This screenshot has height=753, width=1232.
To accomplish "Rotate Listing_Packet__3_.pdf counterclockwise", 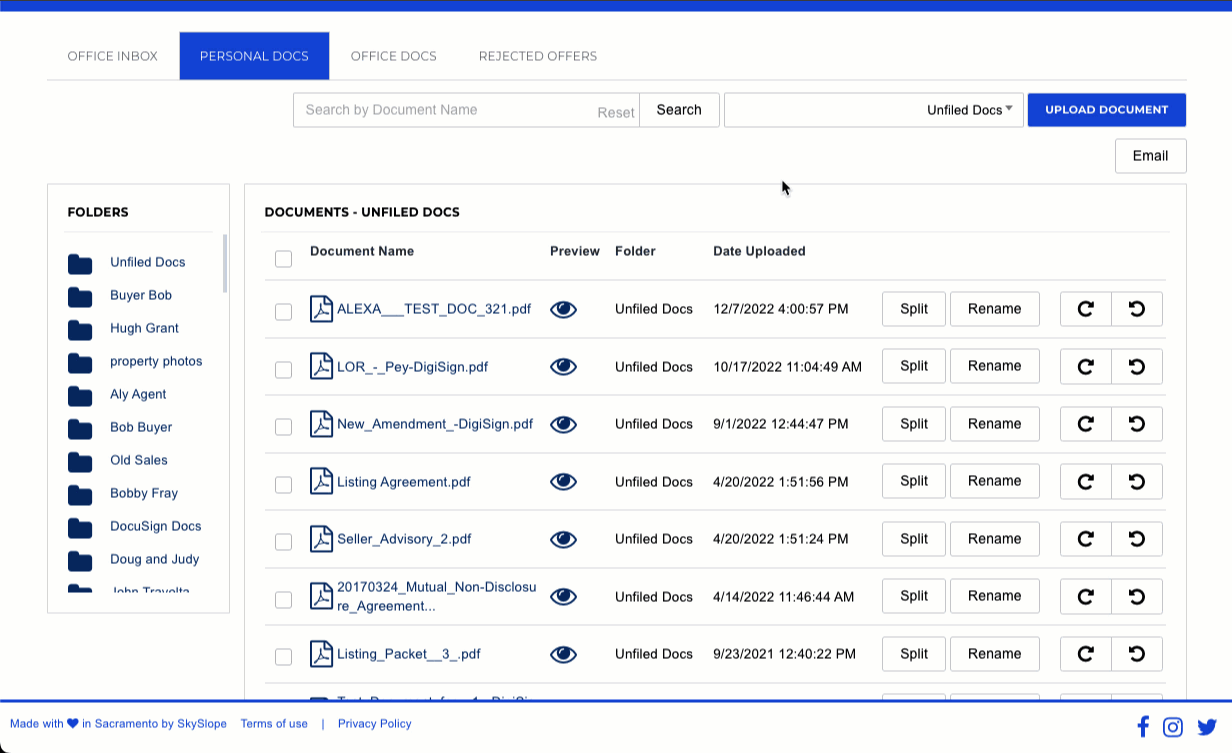I will (x=1137, y=654).
